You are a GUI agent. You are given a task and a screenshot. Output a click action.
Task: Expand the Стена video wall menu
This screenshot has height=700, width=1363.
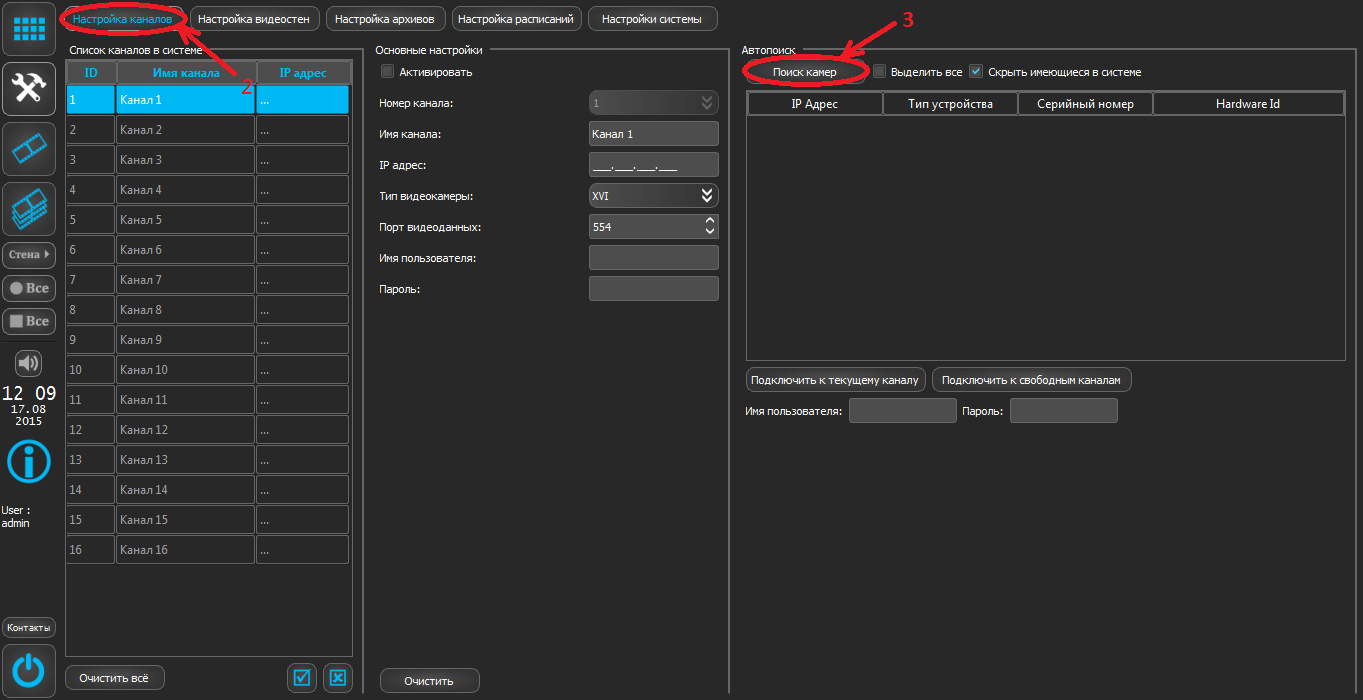point(28,255)
